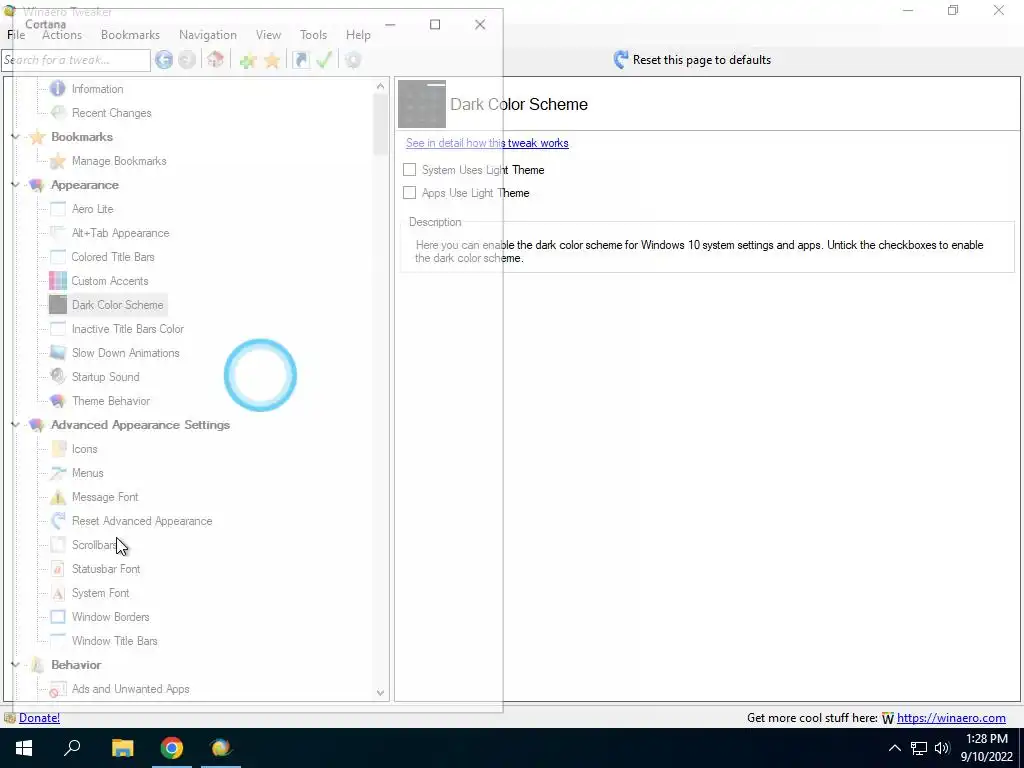Viewport: 1024px width, 768px height.
Task: Open the winaero.com link
Action: 951,718
